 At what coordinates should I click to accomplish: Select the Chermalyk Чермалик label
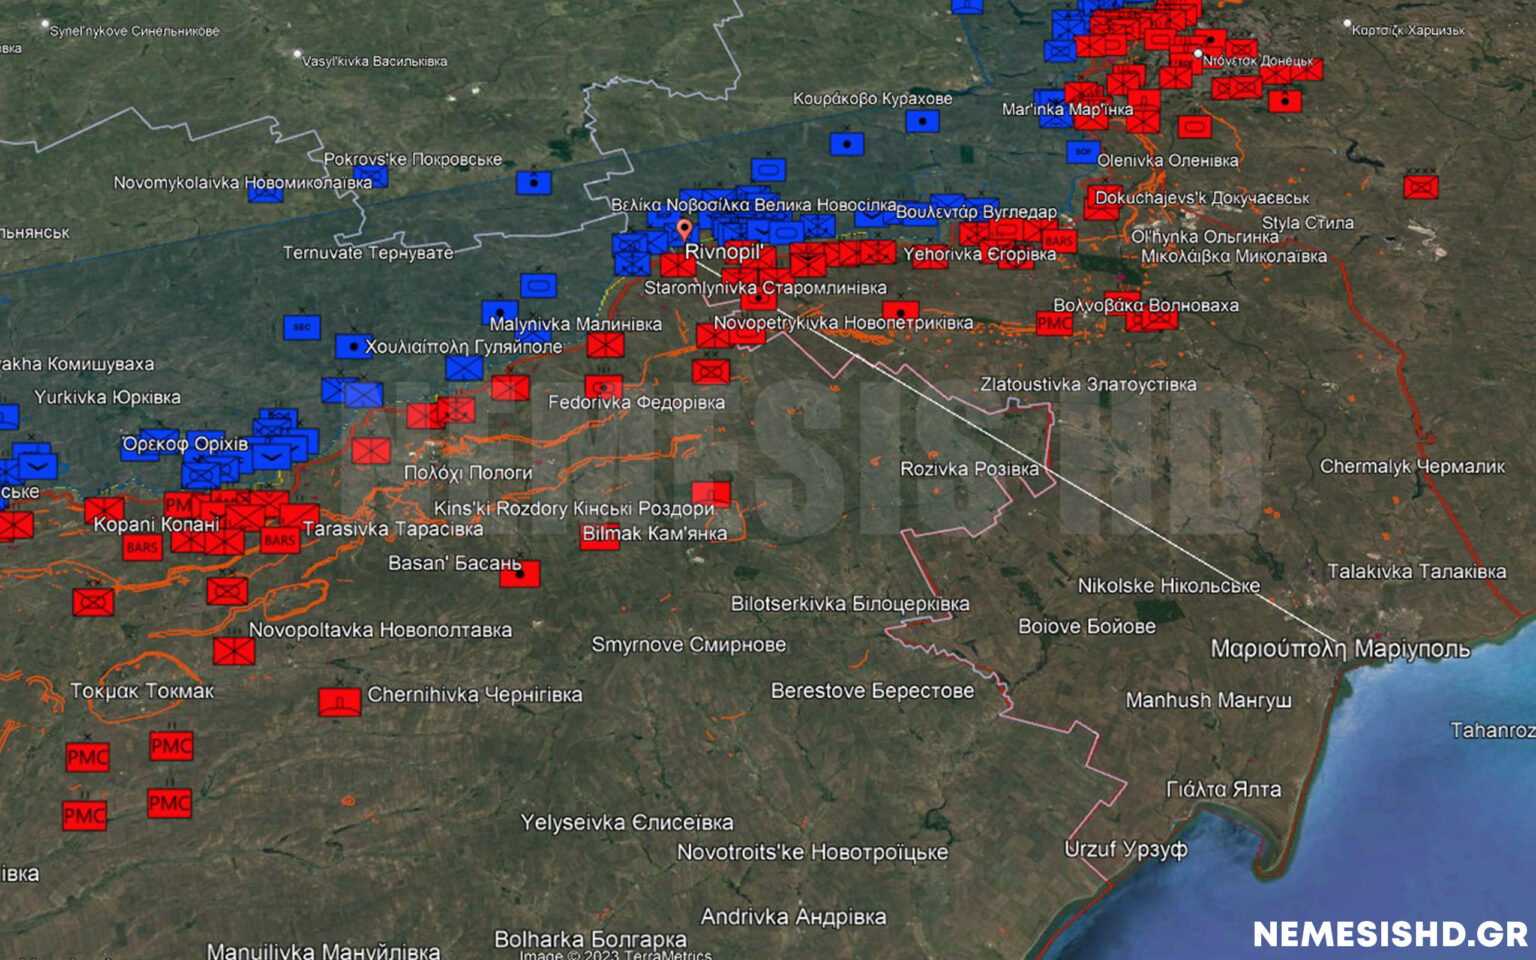click(x=1412, y=466)
